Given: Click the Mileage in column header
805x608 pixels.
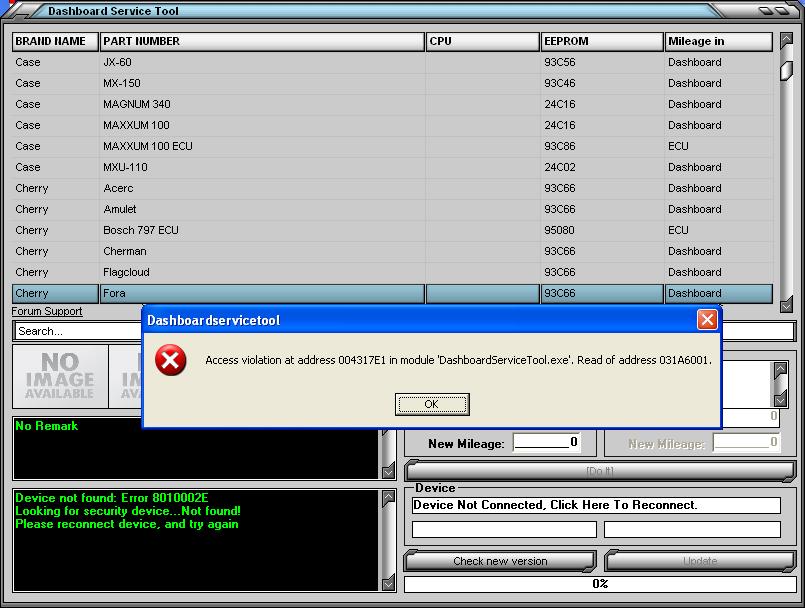Looking at the screenshot, I should pyautogui.click(x=718, y=42).
